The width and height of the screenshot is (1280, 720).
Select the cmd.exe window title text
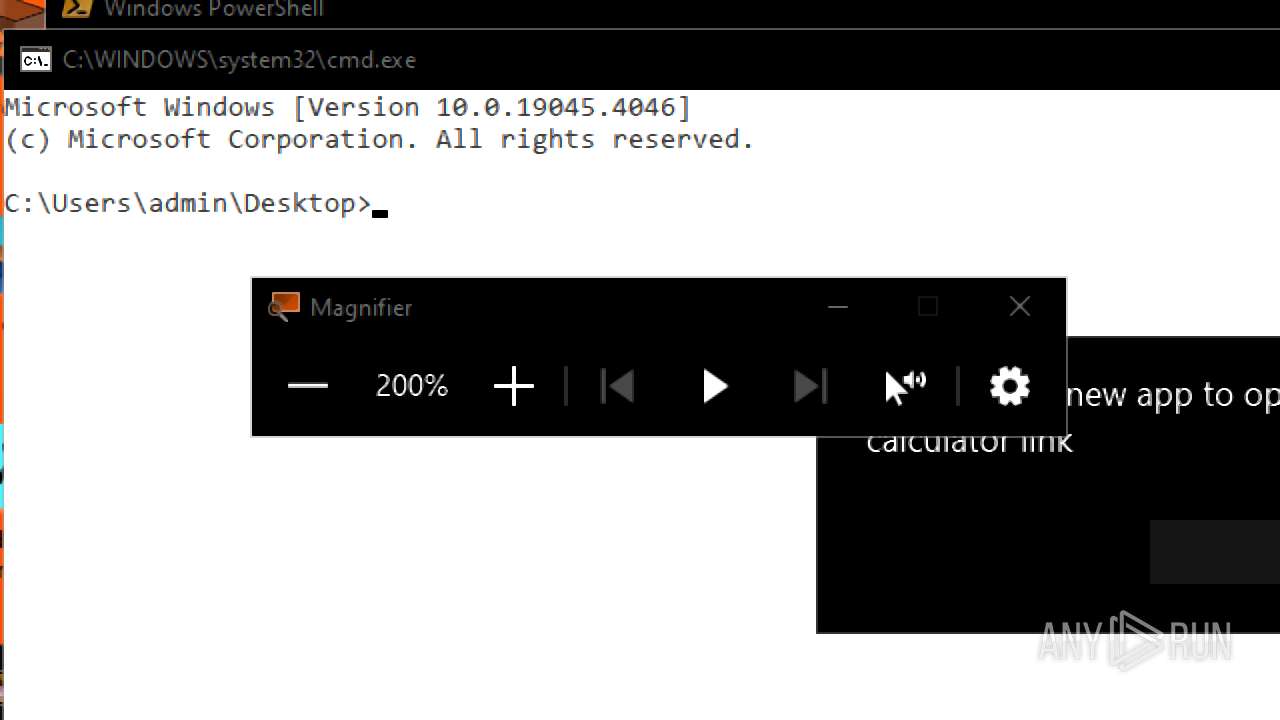tap(239, 60)
